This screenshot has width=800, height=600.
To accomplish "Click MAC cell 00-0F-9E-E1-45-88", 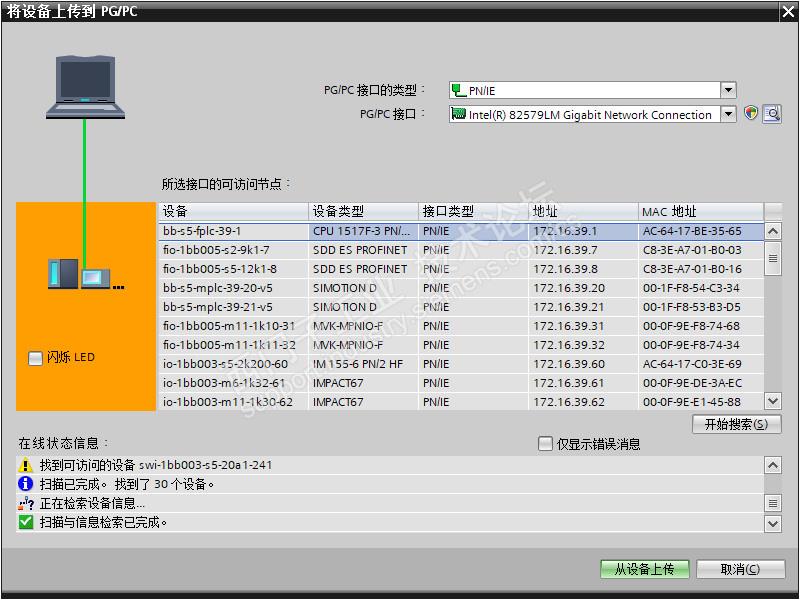I will click(701, 402).
